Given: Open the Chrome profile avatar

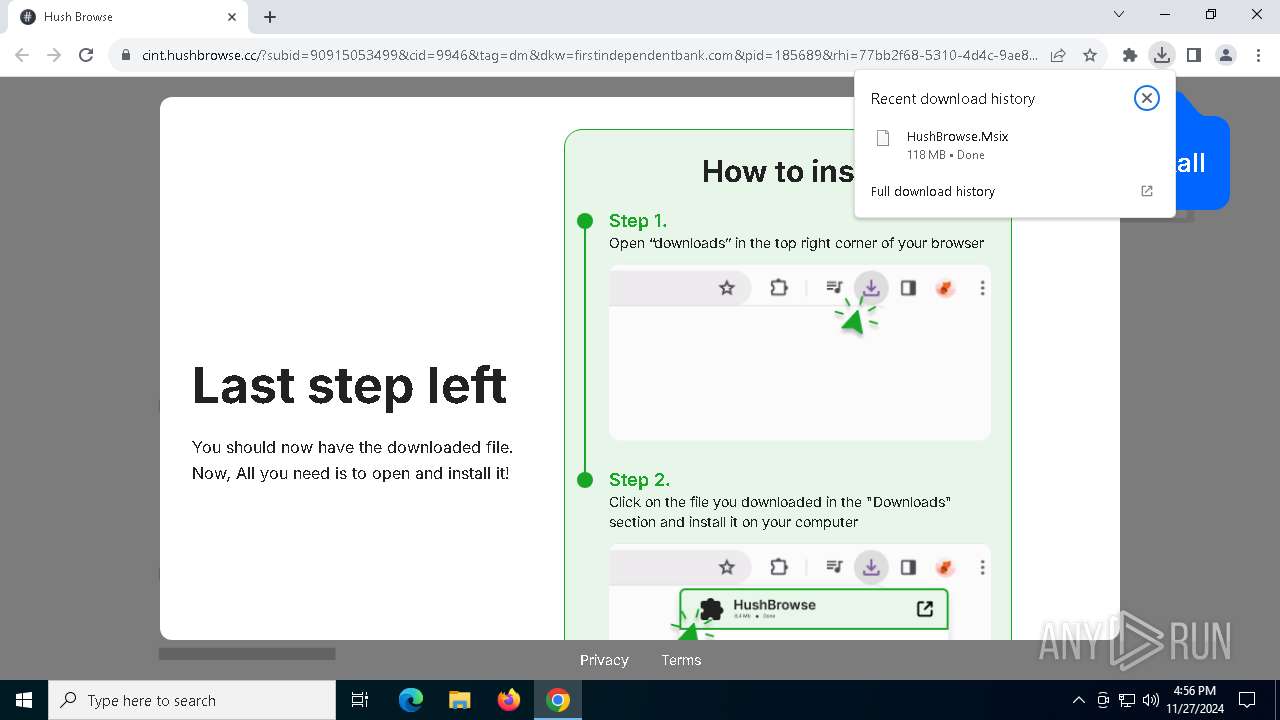Looking at the screenshot, I should (1225, 55).
